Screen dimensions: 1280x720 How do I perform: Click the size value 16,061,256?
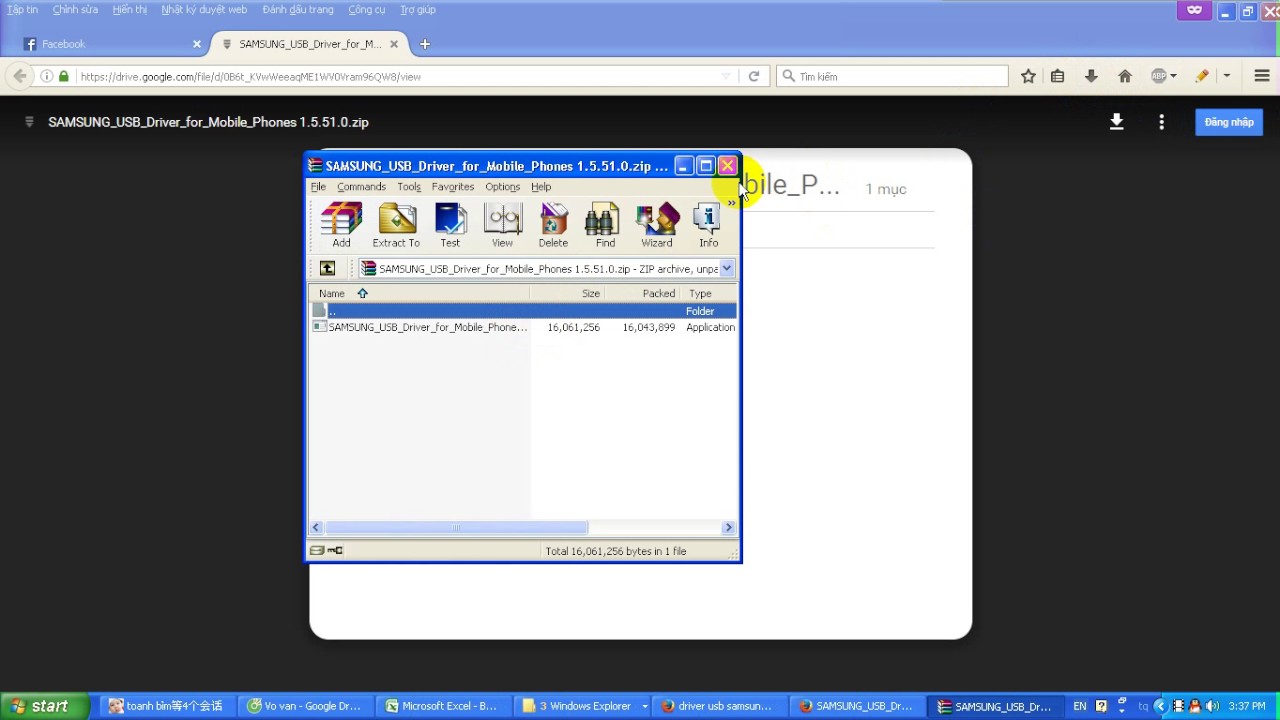[573, 327]
